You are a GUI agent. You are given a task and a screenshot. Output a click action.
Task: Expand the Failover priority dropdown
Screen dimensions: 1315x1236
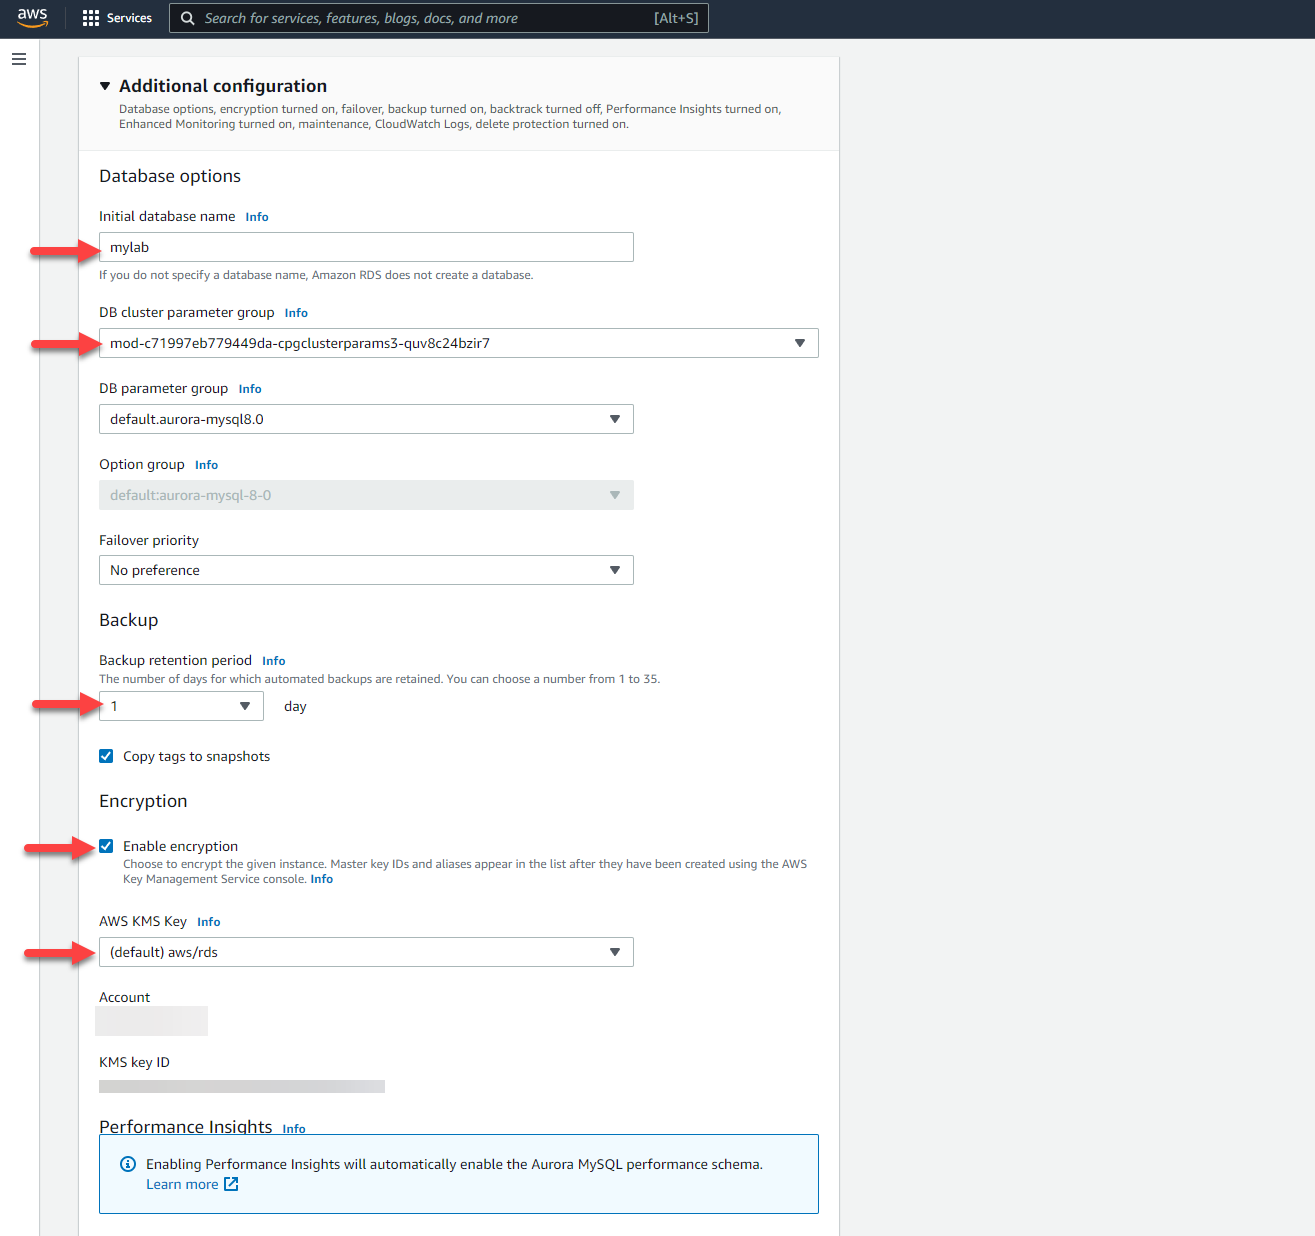[366, 570]
